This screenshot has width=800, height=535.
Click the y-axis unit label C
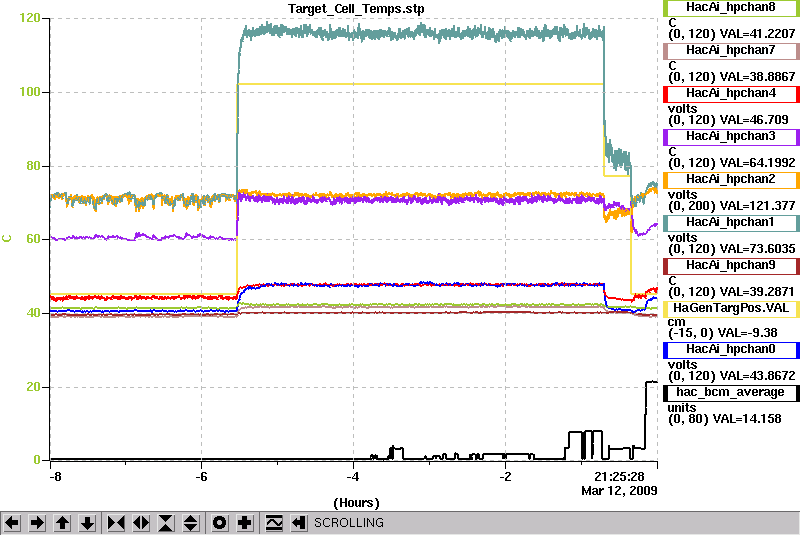7,239
